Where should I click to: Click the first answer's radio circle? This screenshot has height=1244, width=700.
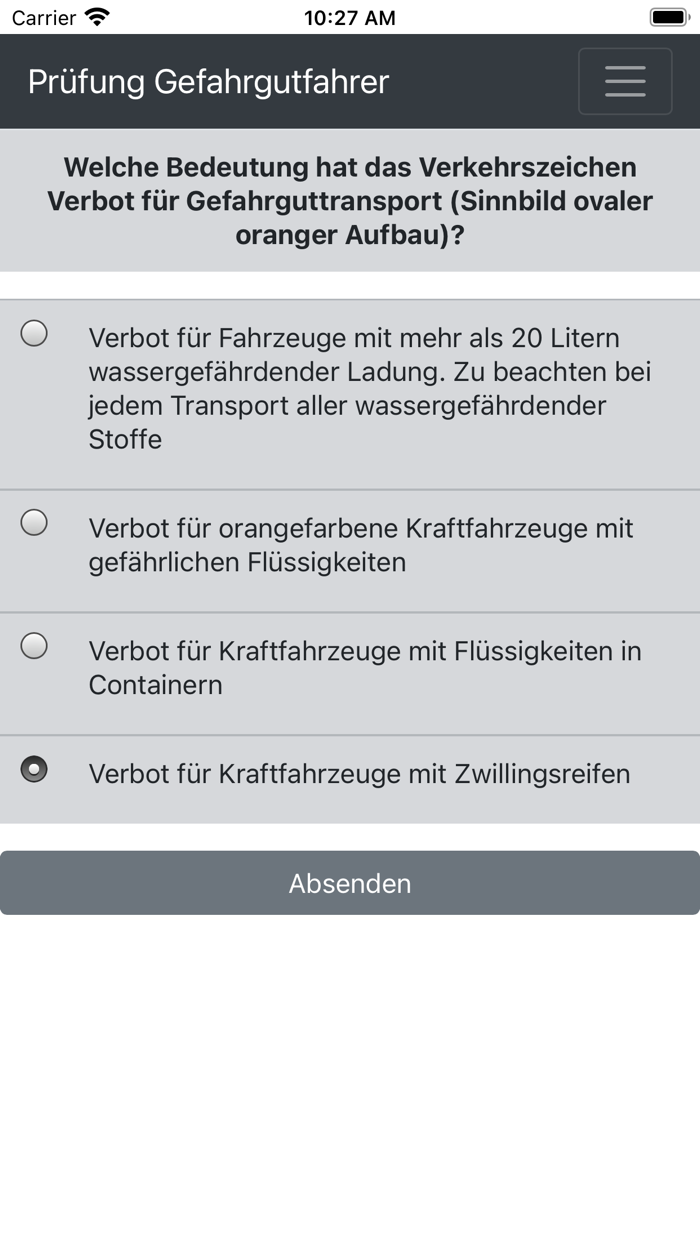click(35, 335)
